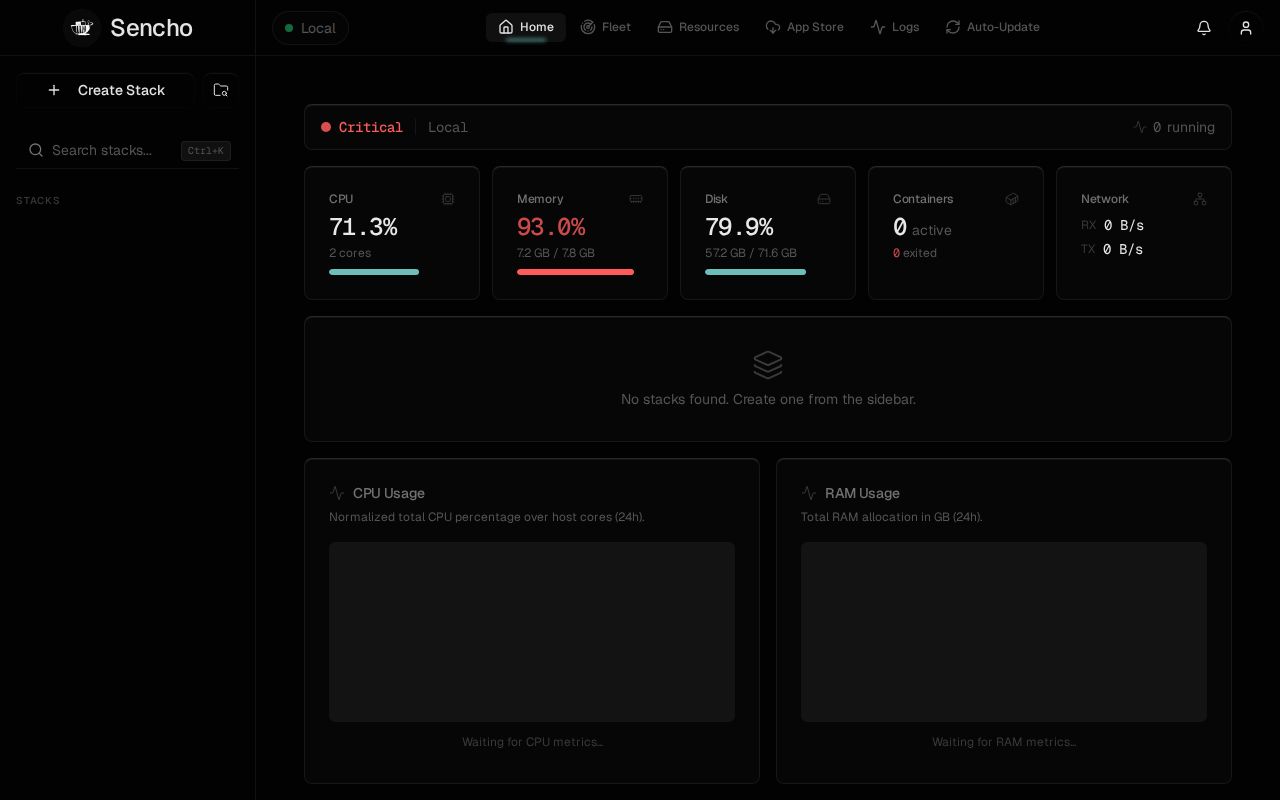This screenshot has width=1280, height=800.
Task: Click the 0 exited containers text
Action: pyautogui.click(x=915, y=253)
